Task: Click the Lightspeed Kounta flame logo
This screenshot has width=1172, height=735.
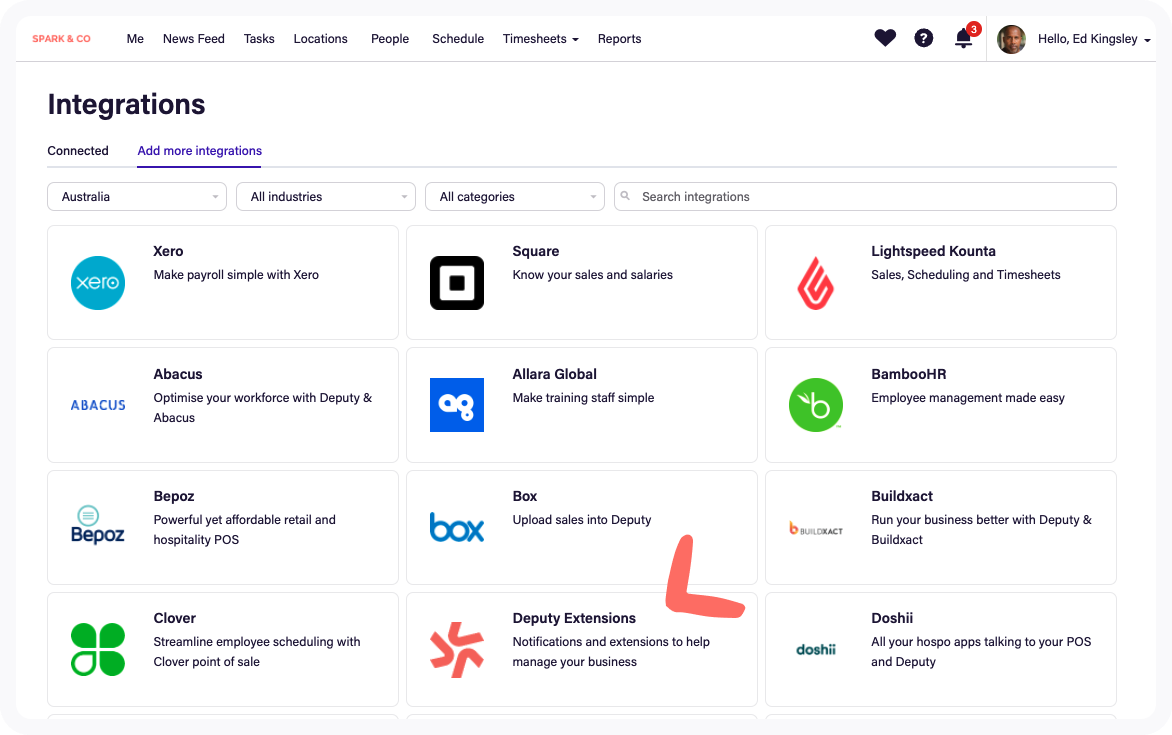Action: (815, 283)
